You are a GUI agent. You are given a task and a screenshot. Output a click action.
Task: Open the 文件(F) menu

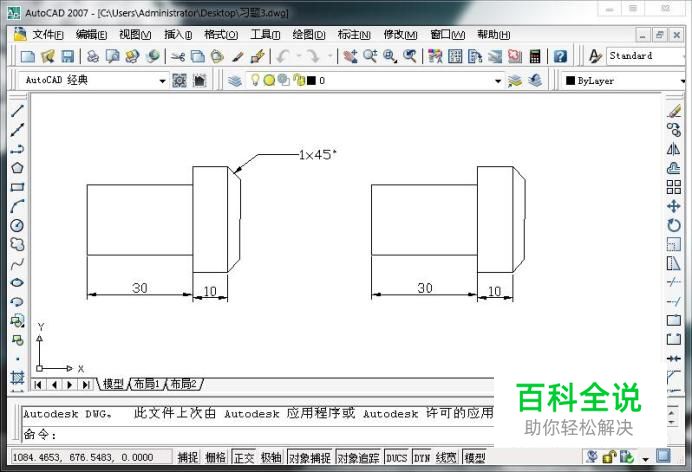click(x=48, y=34)
